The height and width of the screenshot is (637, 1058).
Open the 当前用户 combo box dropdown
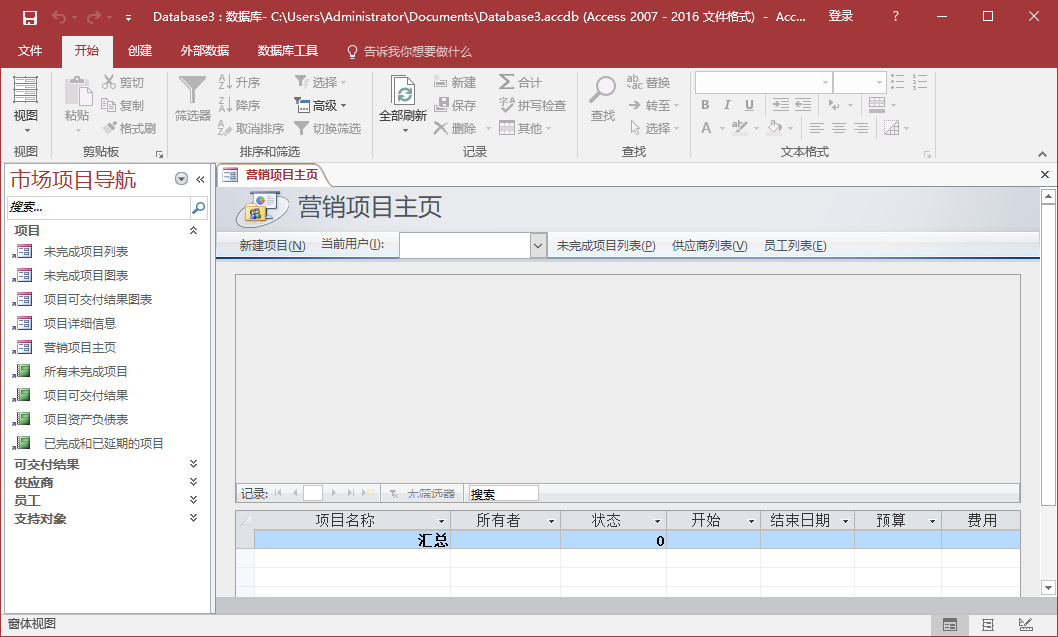coord(537,246)
